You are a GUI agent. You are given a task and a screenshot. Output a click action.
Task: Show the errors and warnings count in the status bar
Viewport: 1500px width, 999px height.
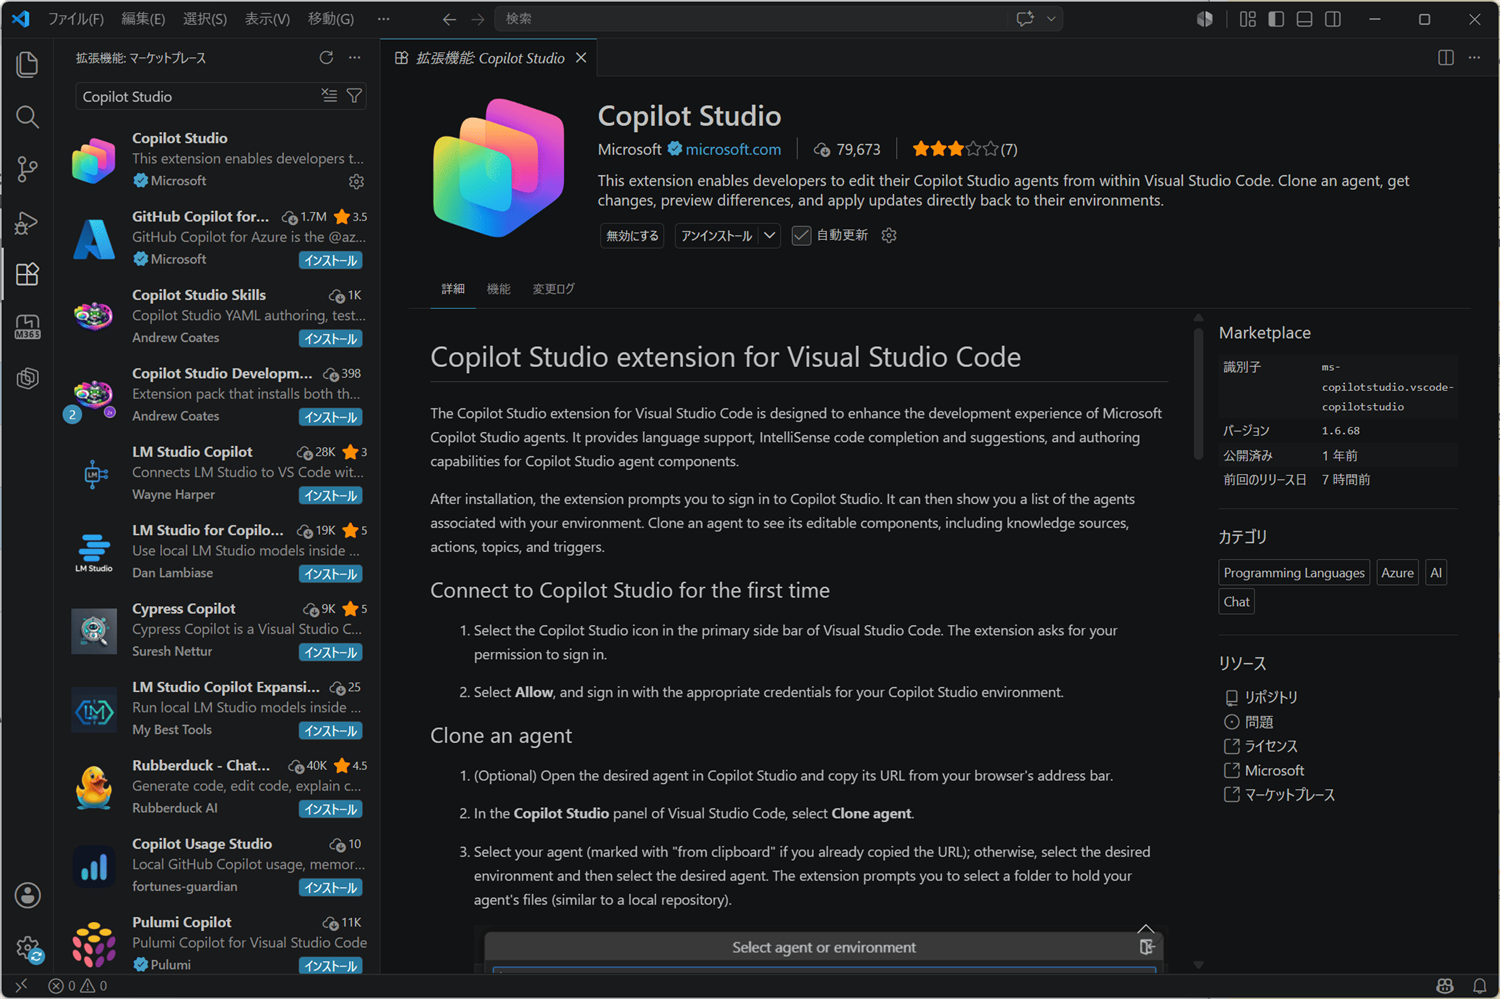click(78, 986)
